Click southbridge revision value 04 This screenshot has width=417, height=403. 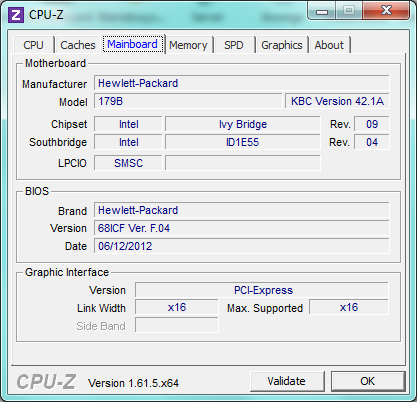click(372, 142)
